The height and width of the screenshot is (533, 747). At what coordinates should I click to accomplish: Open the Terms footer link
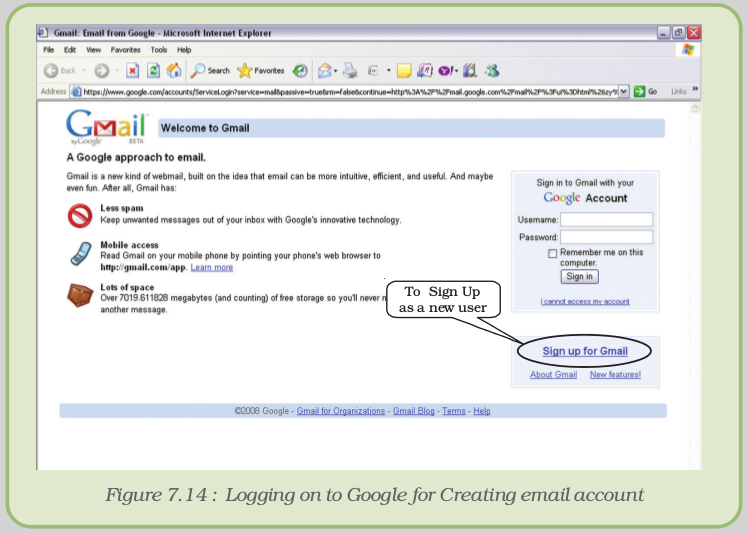454,411
